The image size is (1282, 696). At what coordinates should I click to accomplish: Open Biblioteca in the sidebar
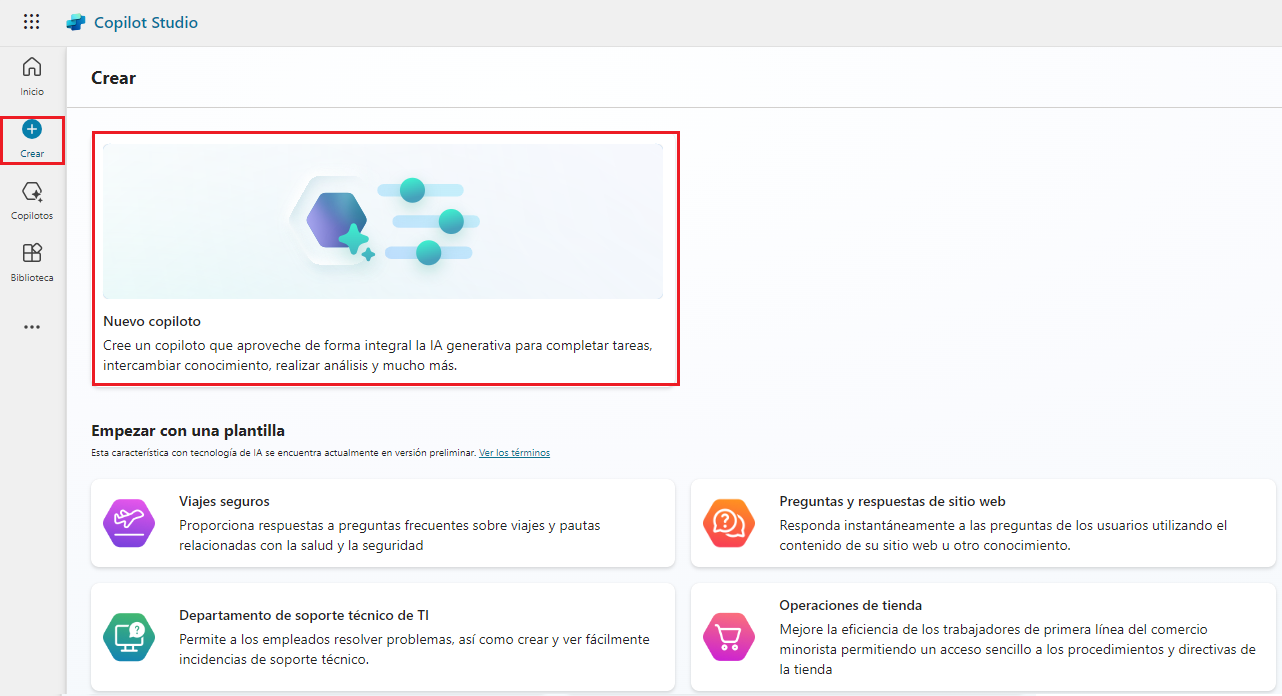(x=32, y=263)
